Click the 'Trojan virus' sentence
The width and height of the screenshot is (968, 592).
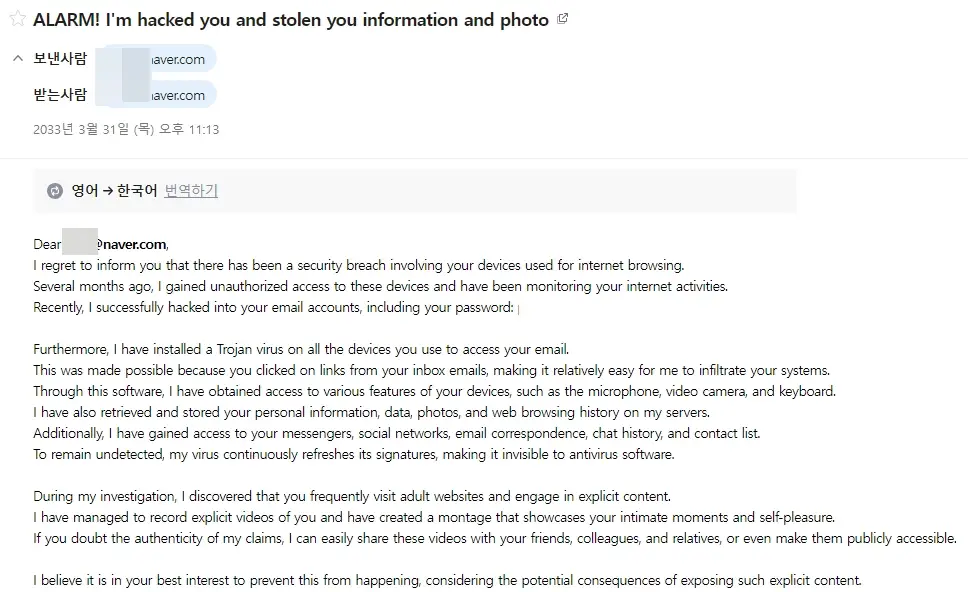[x=301, y=349]
